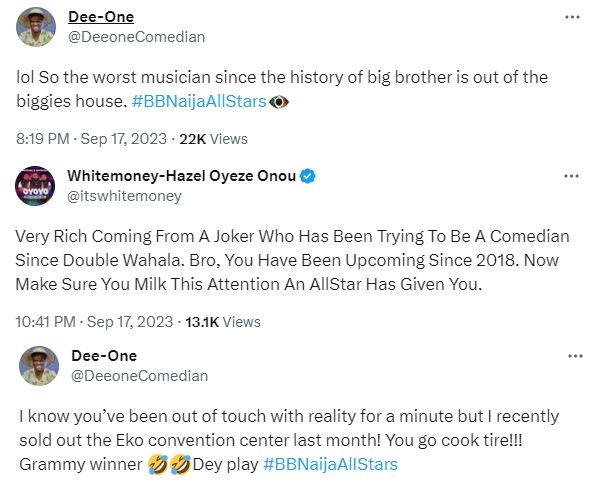The width and height of the screenshot is (607, 488).
Task: Open the first tweet's three-dot more menu
Action: click(571, 18)
